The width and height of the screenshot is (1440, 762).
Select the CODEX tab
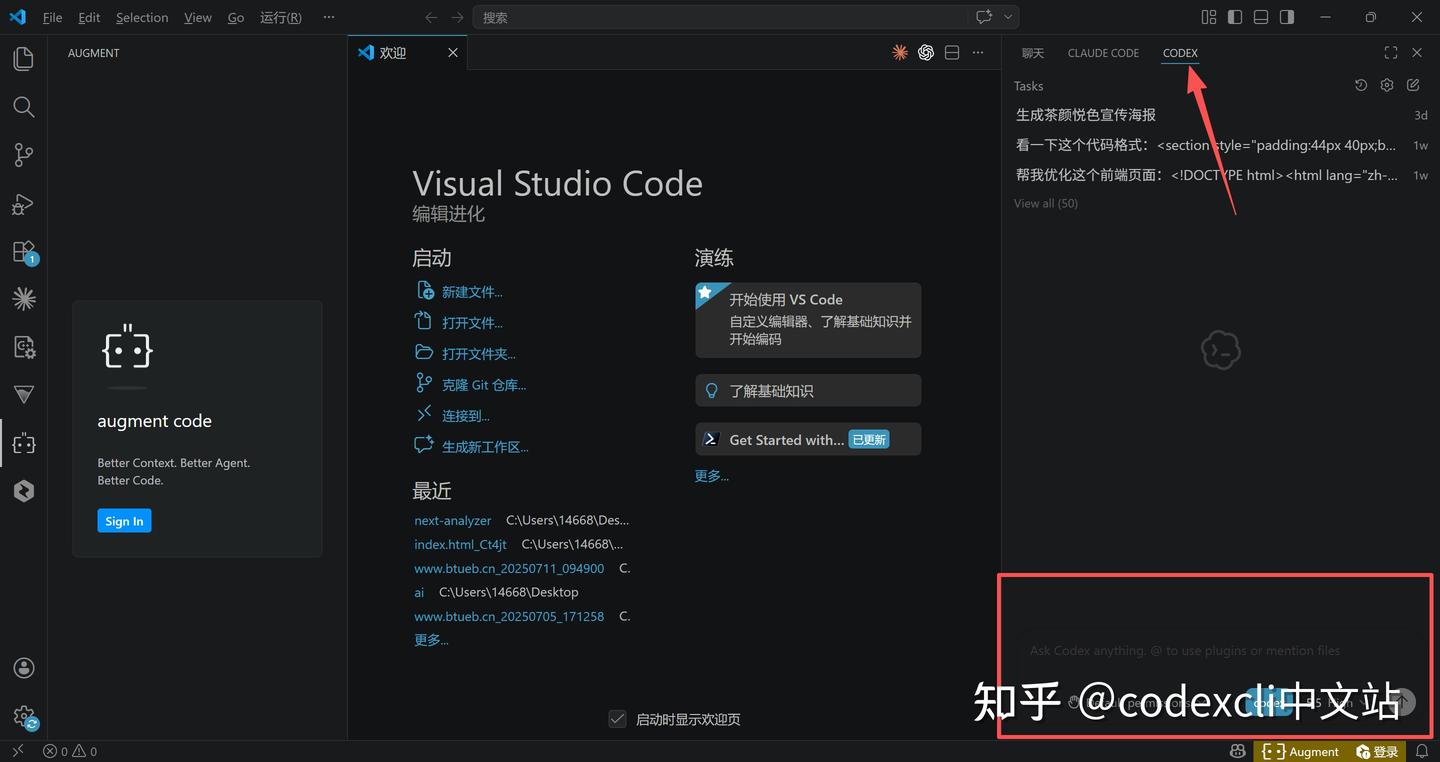tap(1180, 53)
